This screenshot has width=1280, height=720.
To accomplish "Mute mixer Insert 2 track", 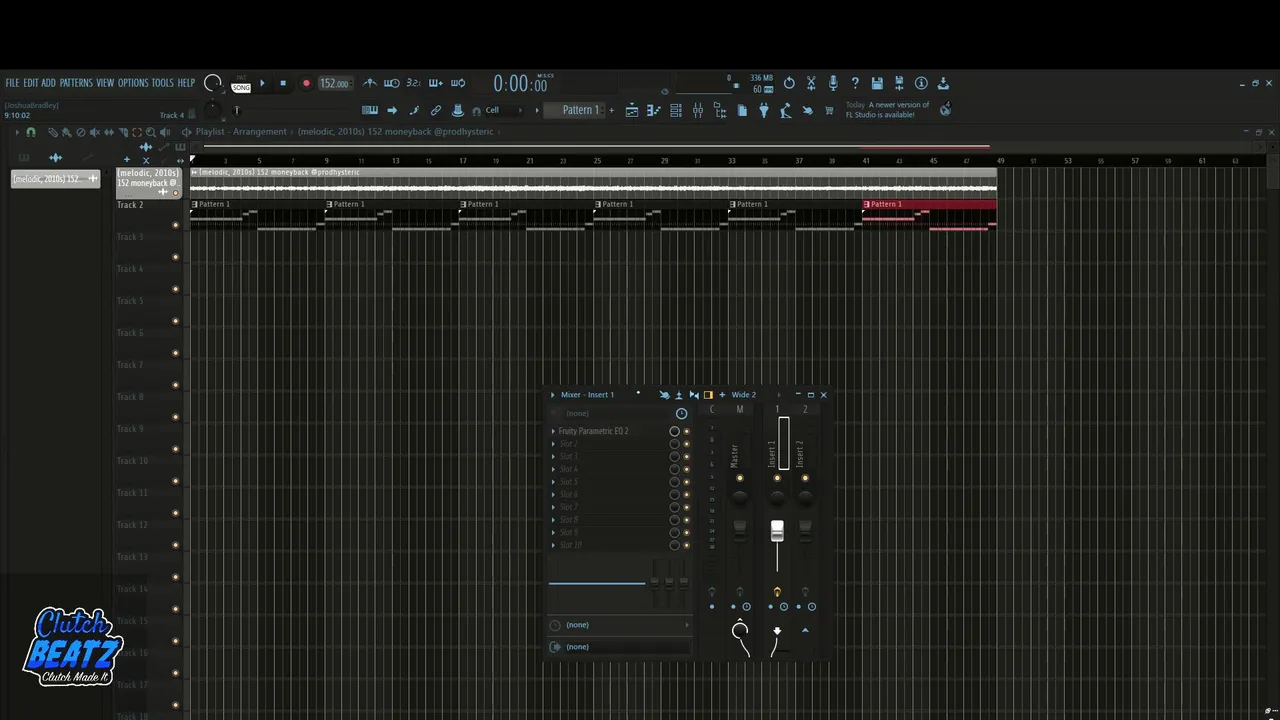I will [805, 478].
